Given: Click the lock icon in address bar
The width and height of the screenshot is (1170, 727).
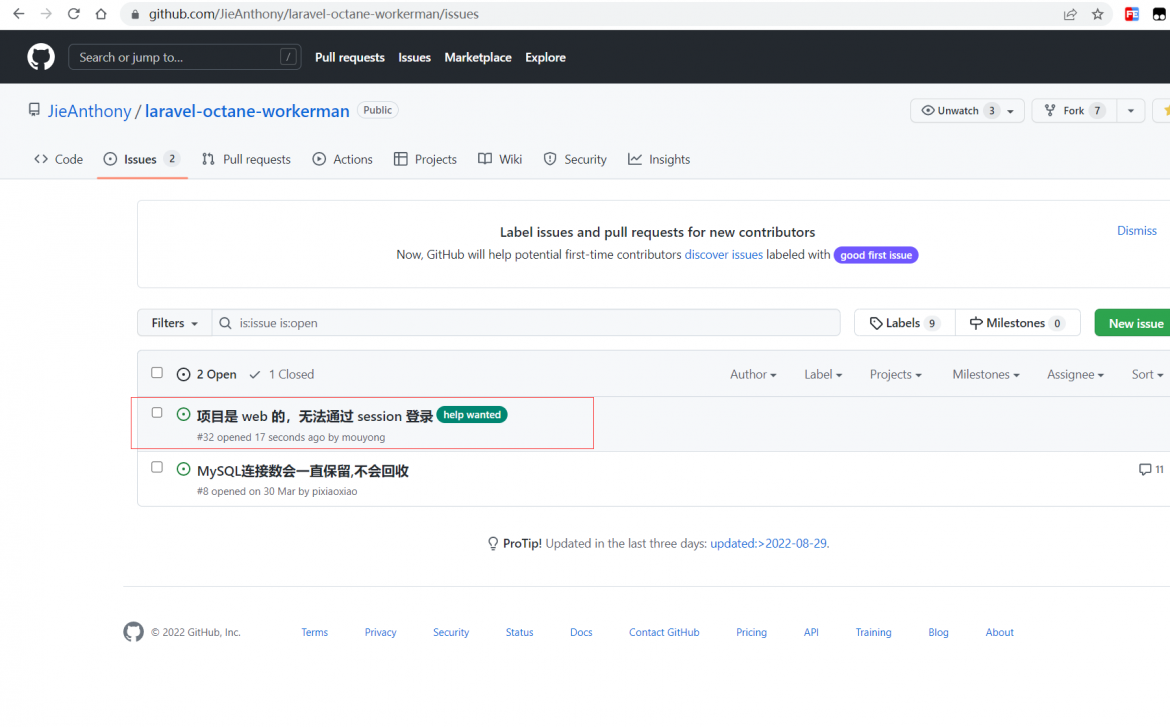Looking at the screenshot, I should tap(135, 14).
